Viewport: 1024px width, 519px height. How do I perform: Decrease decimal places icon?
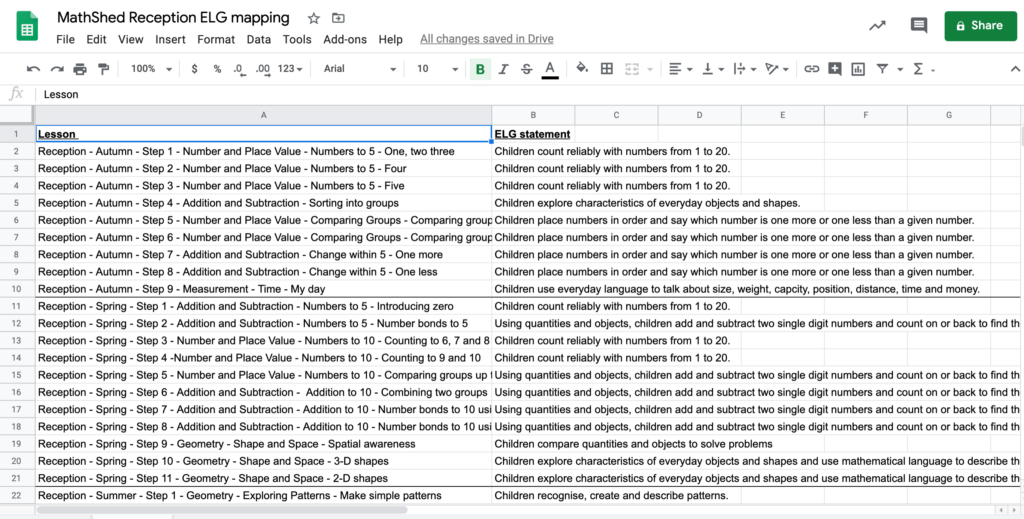239,69
